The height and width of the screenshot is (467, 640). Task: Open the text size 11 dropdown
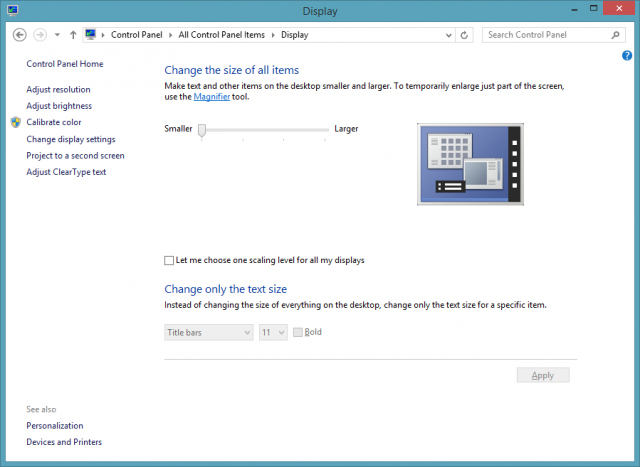[x=273, y=332]
